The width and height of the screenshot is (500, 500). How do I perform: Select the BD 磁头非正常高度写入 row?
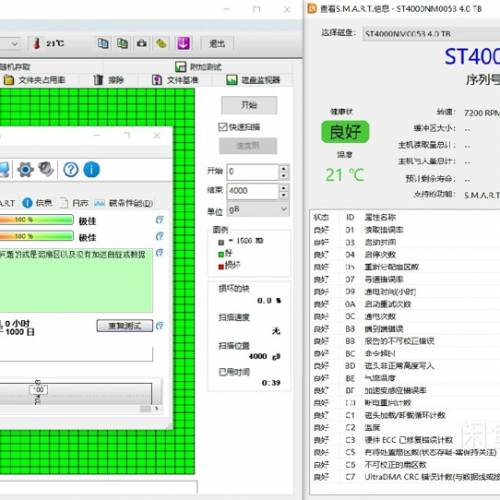tap(405, 366)
